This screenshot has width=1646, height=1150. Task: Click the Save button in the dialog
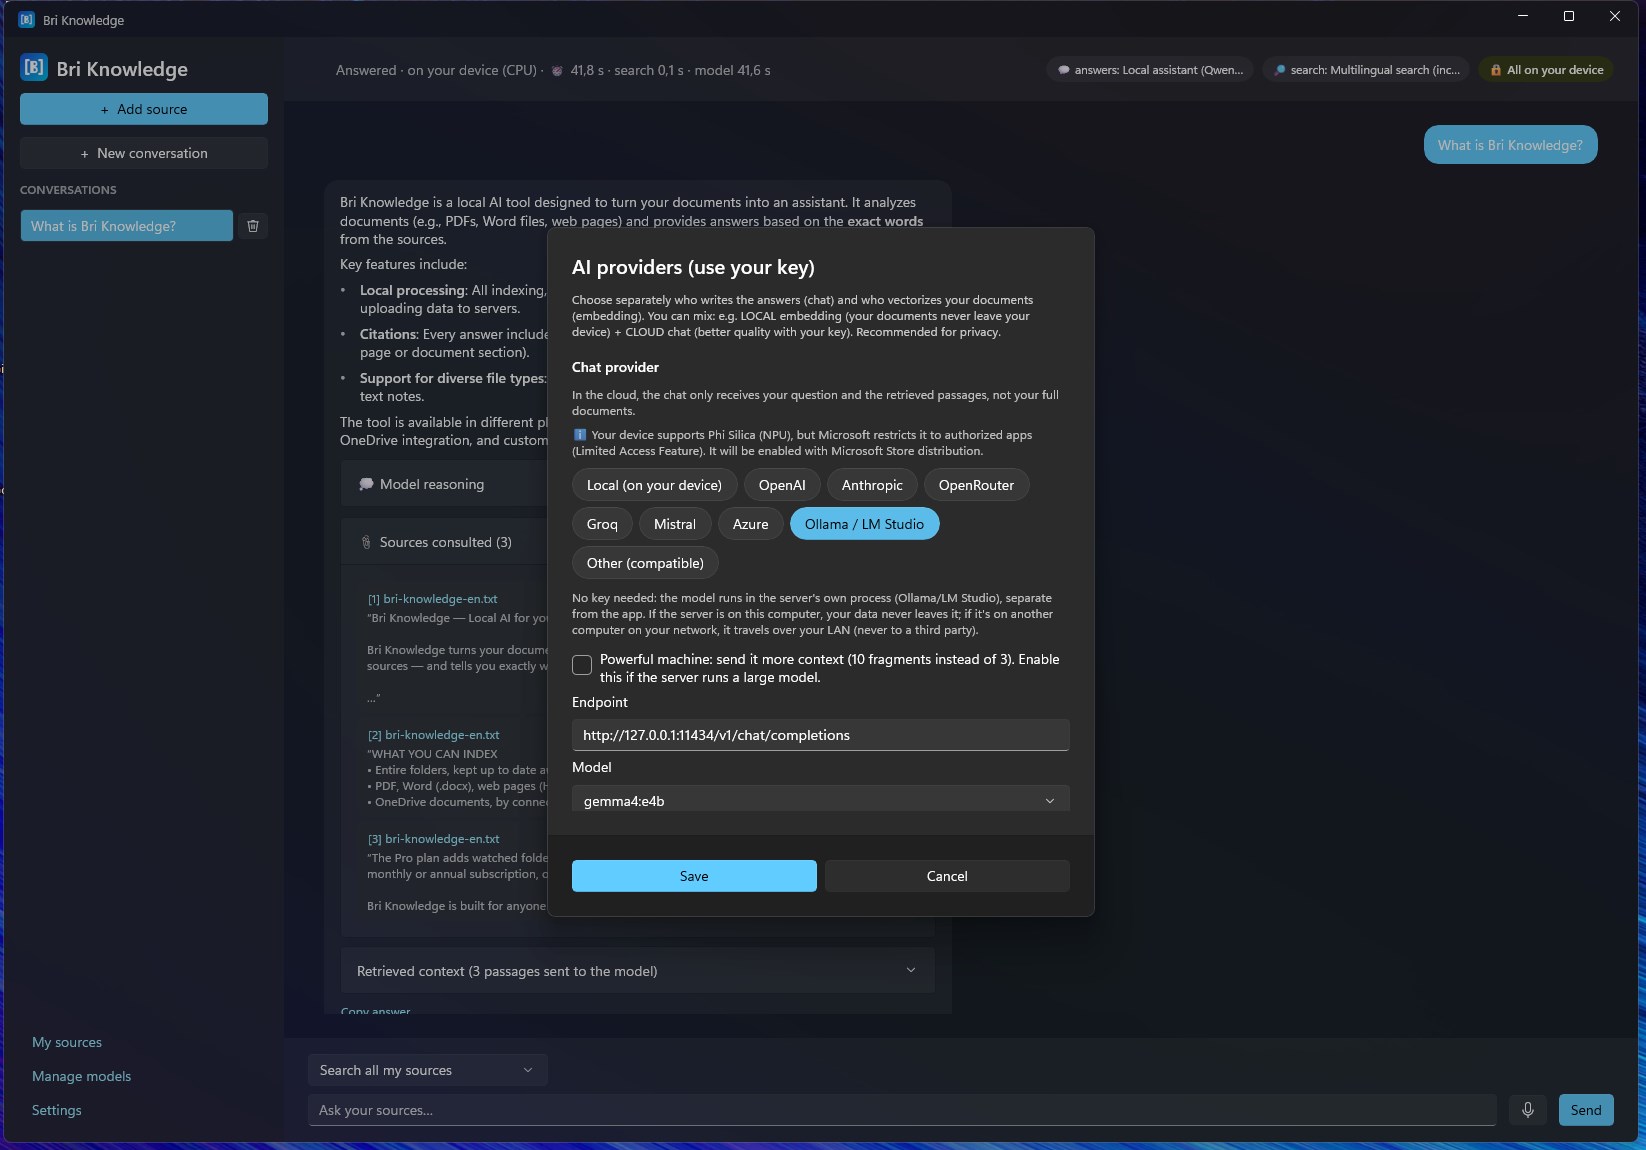(694, 876)
